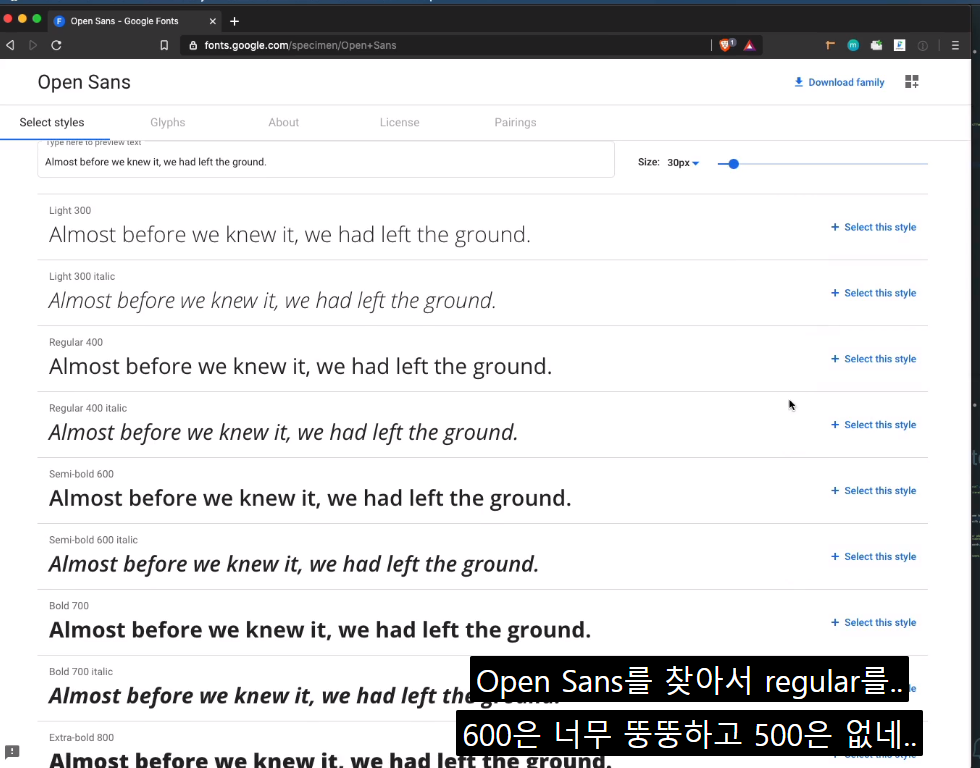The image size is (980, 768).
Task: Reload the page with refresh icon
Action: click(56, 45)
